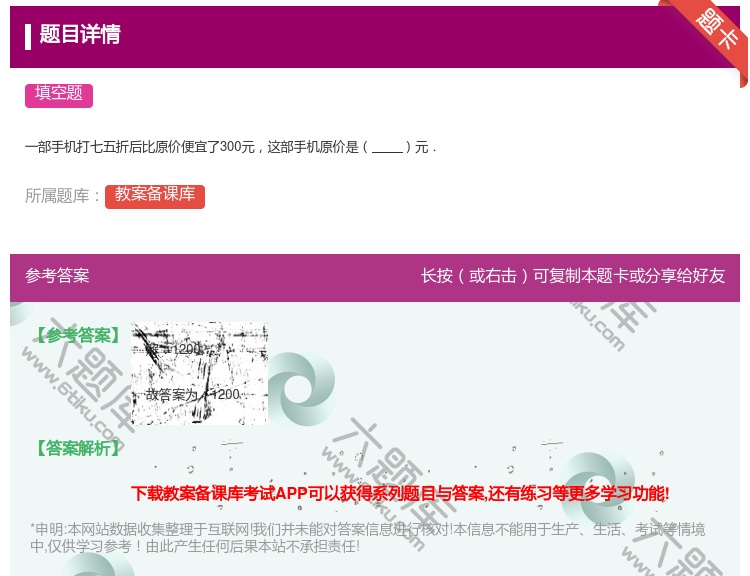Click the 题目详情 header title
750x576 pixels.
coord(80,34)
